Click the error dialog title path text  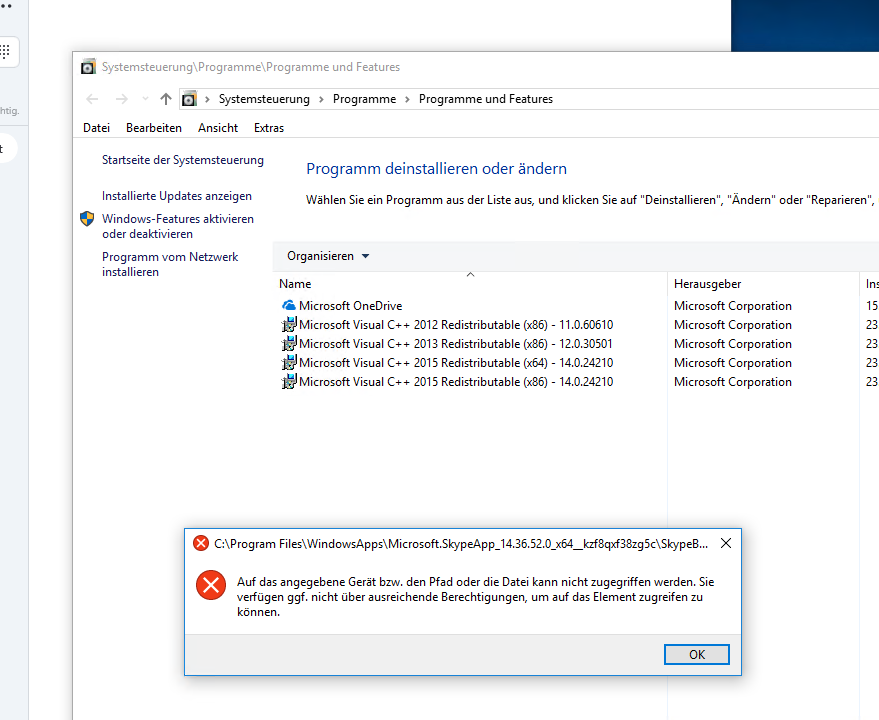coord(461,544)
